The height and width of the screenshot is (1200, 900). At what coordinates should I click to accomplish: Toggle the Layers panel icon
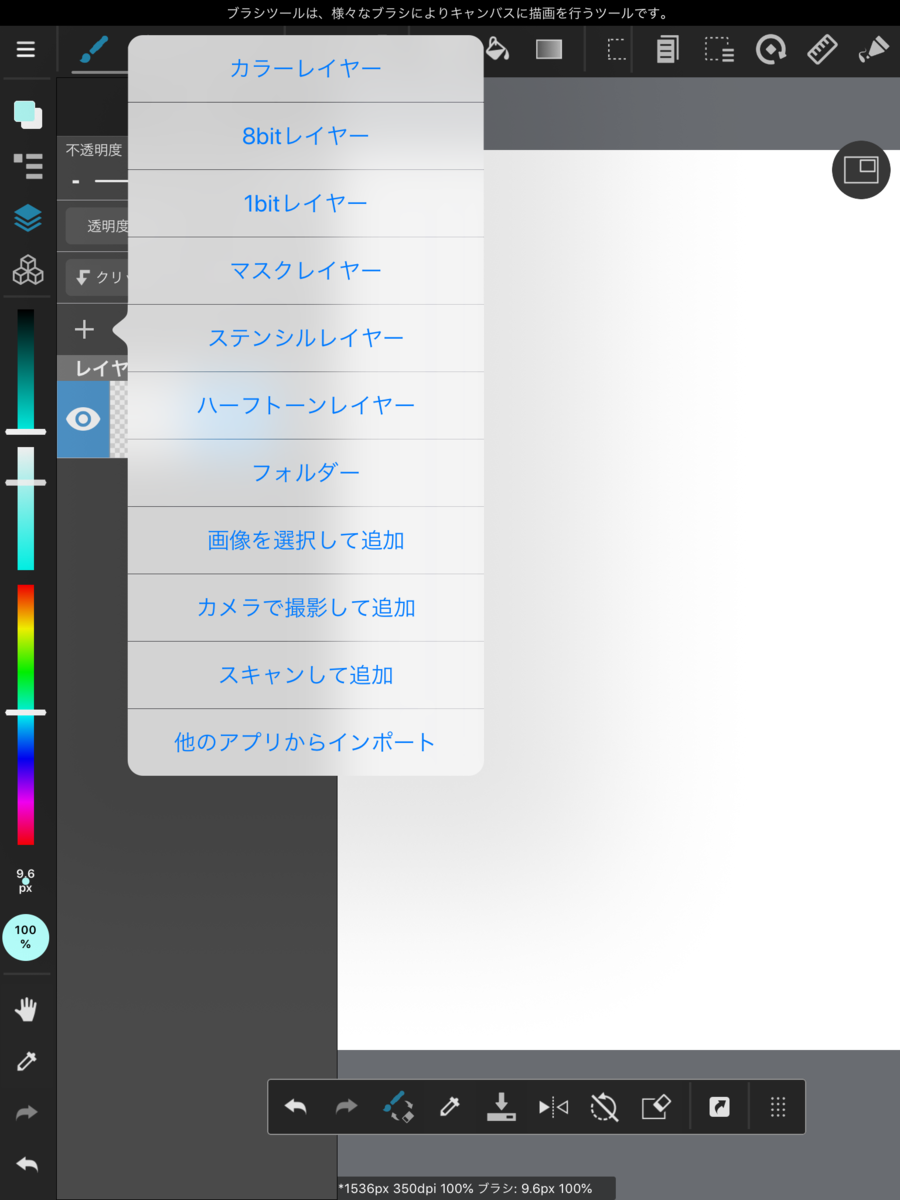28,218
